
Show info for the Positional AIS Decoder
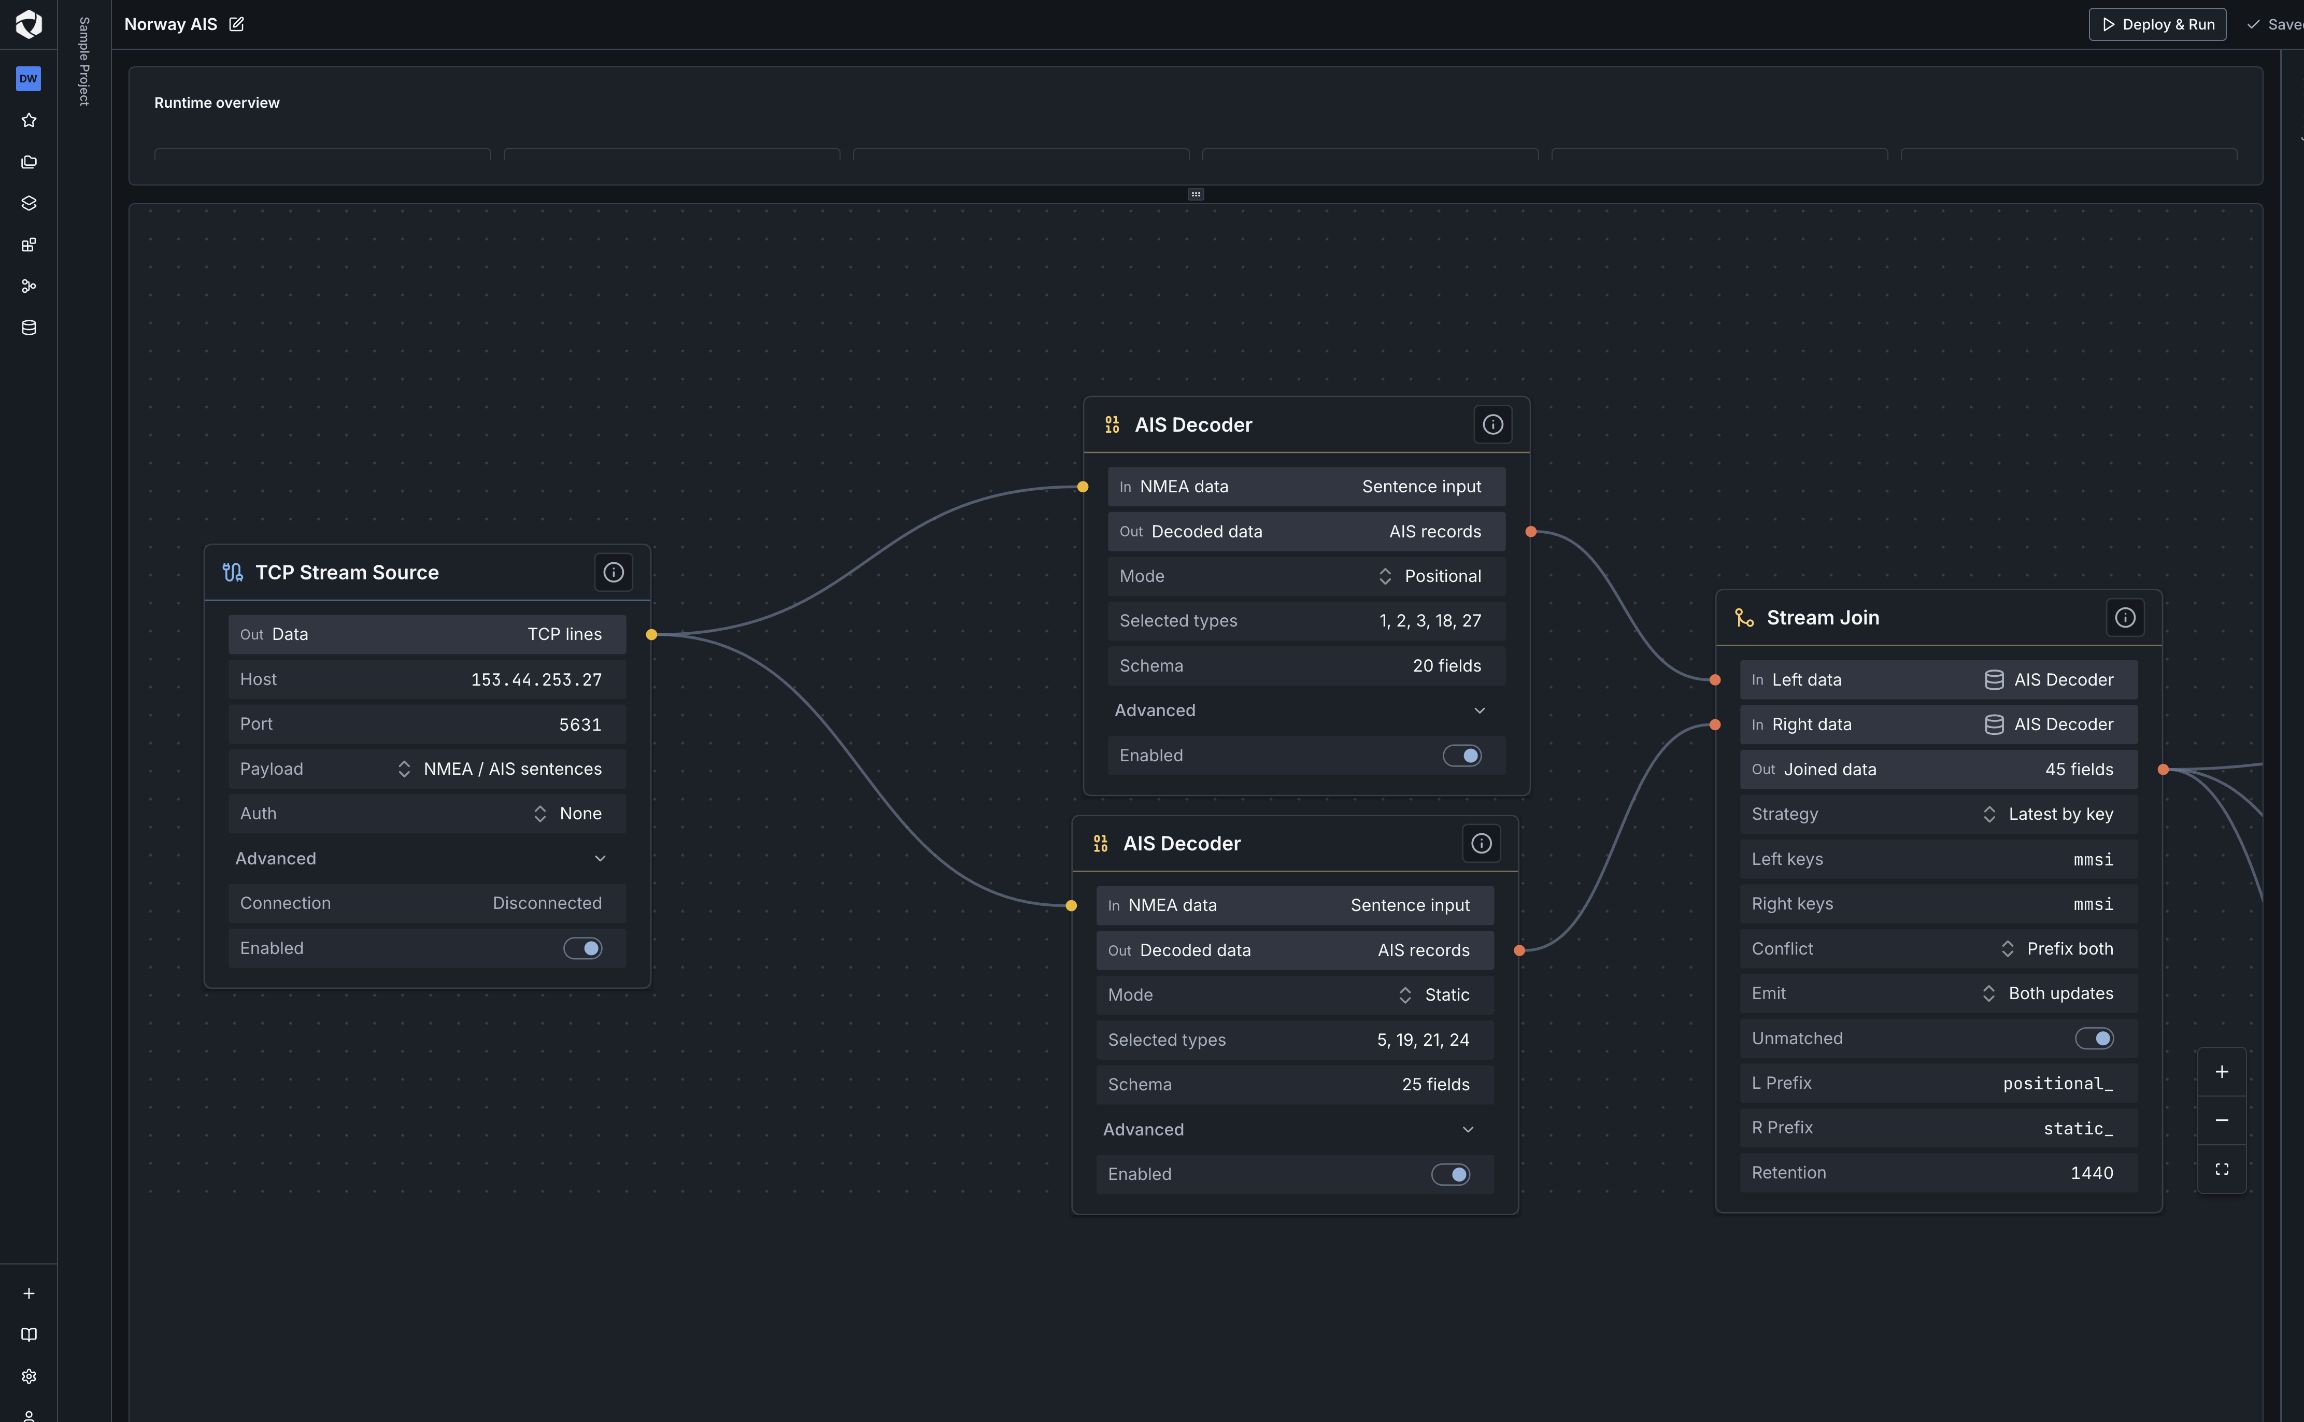[x=1493, y=425]
